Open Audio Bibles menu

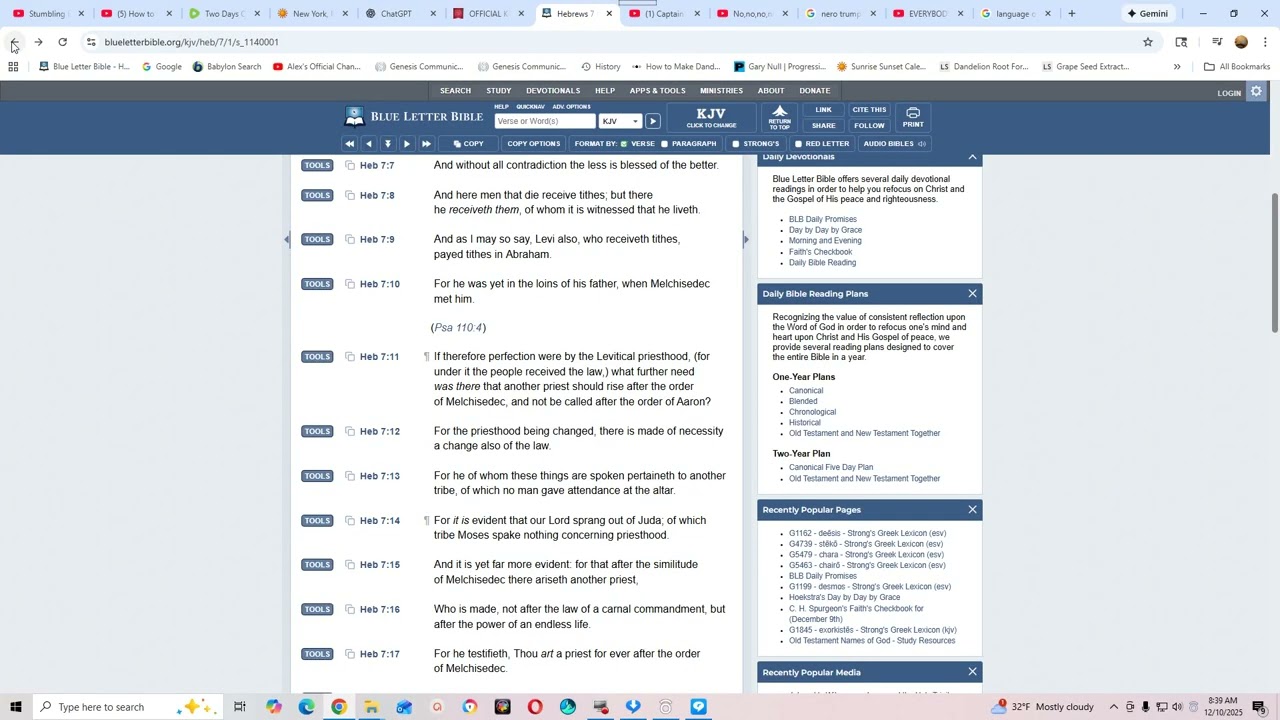pos(893,144)
